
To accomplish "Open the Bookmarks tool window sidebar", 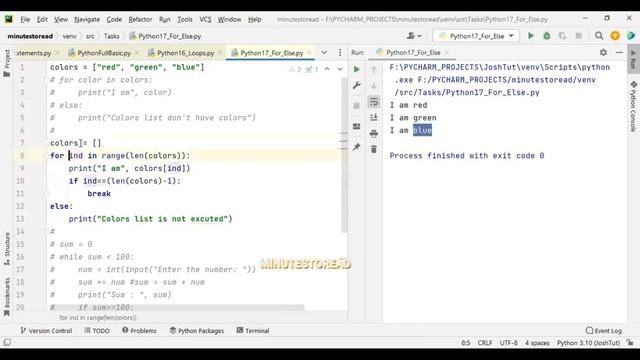I will click(x=7, y=297).
